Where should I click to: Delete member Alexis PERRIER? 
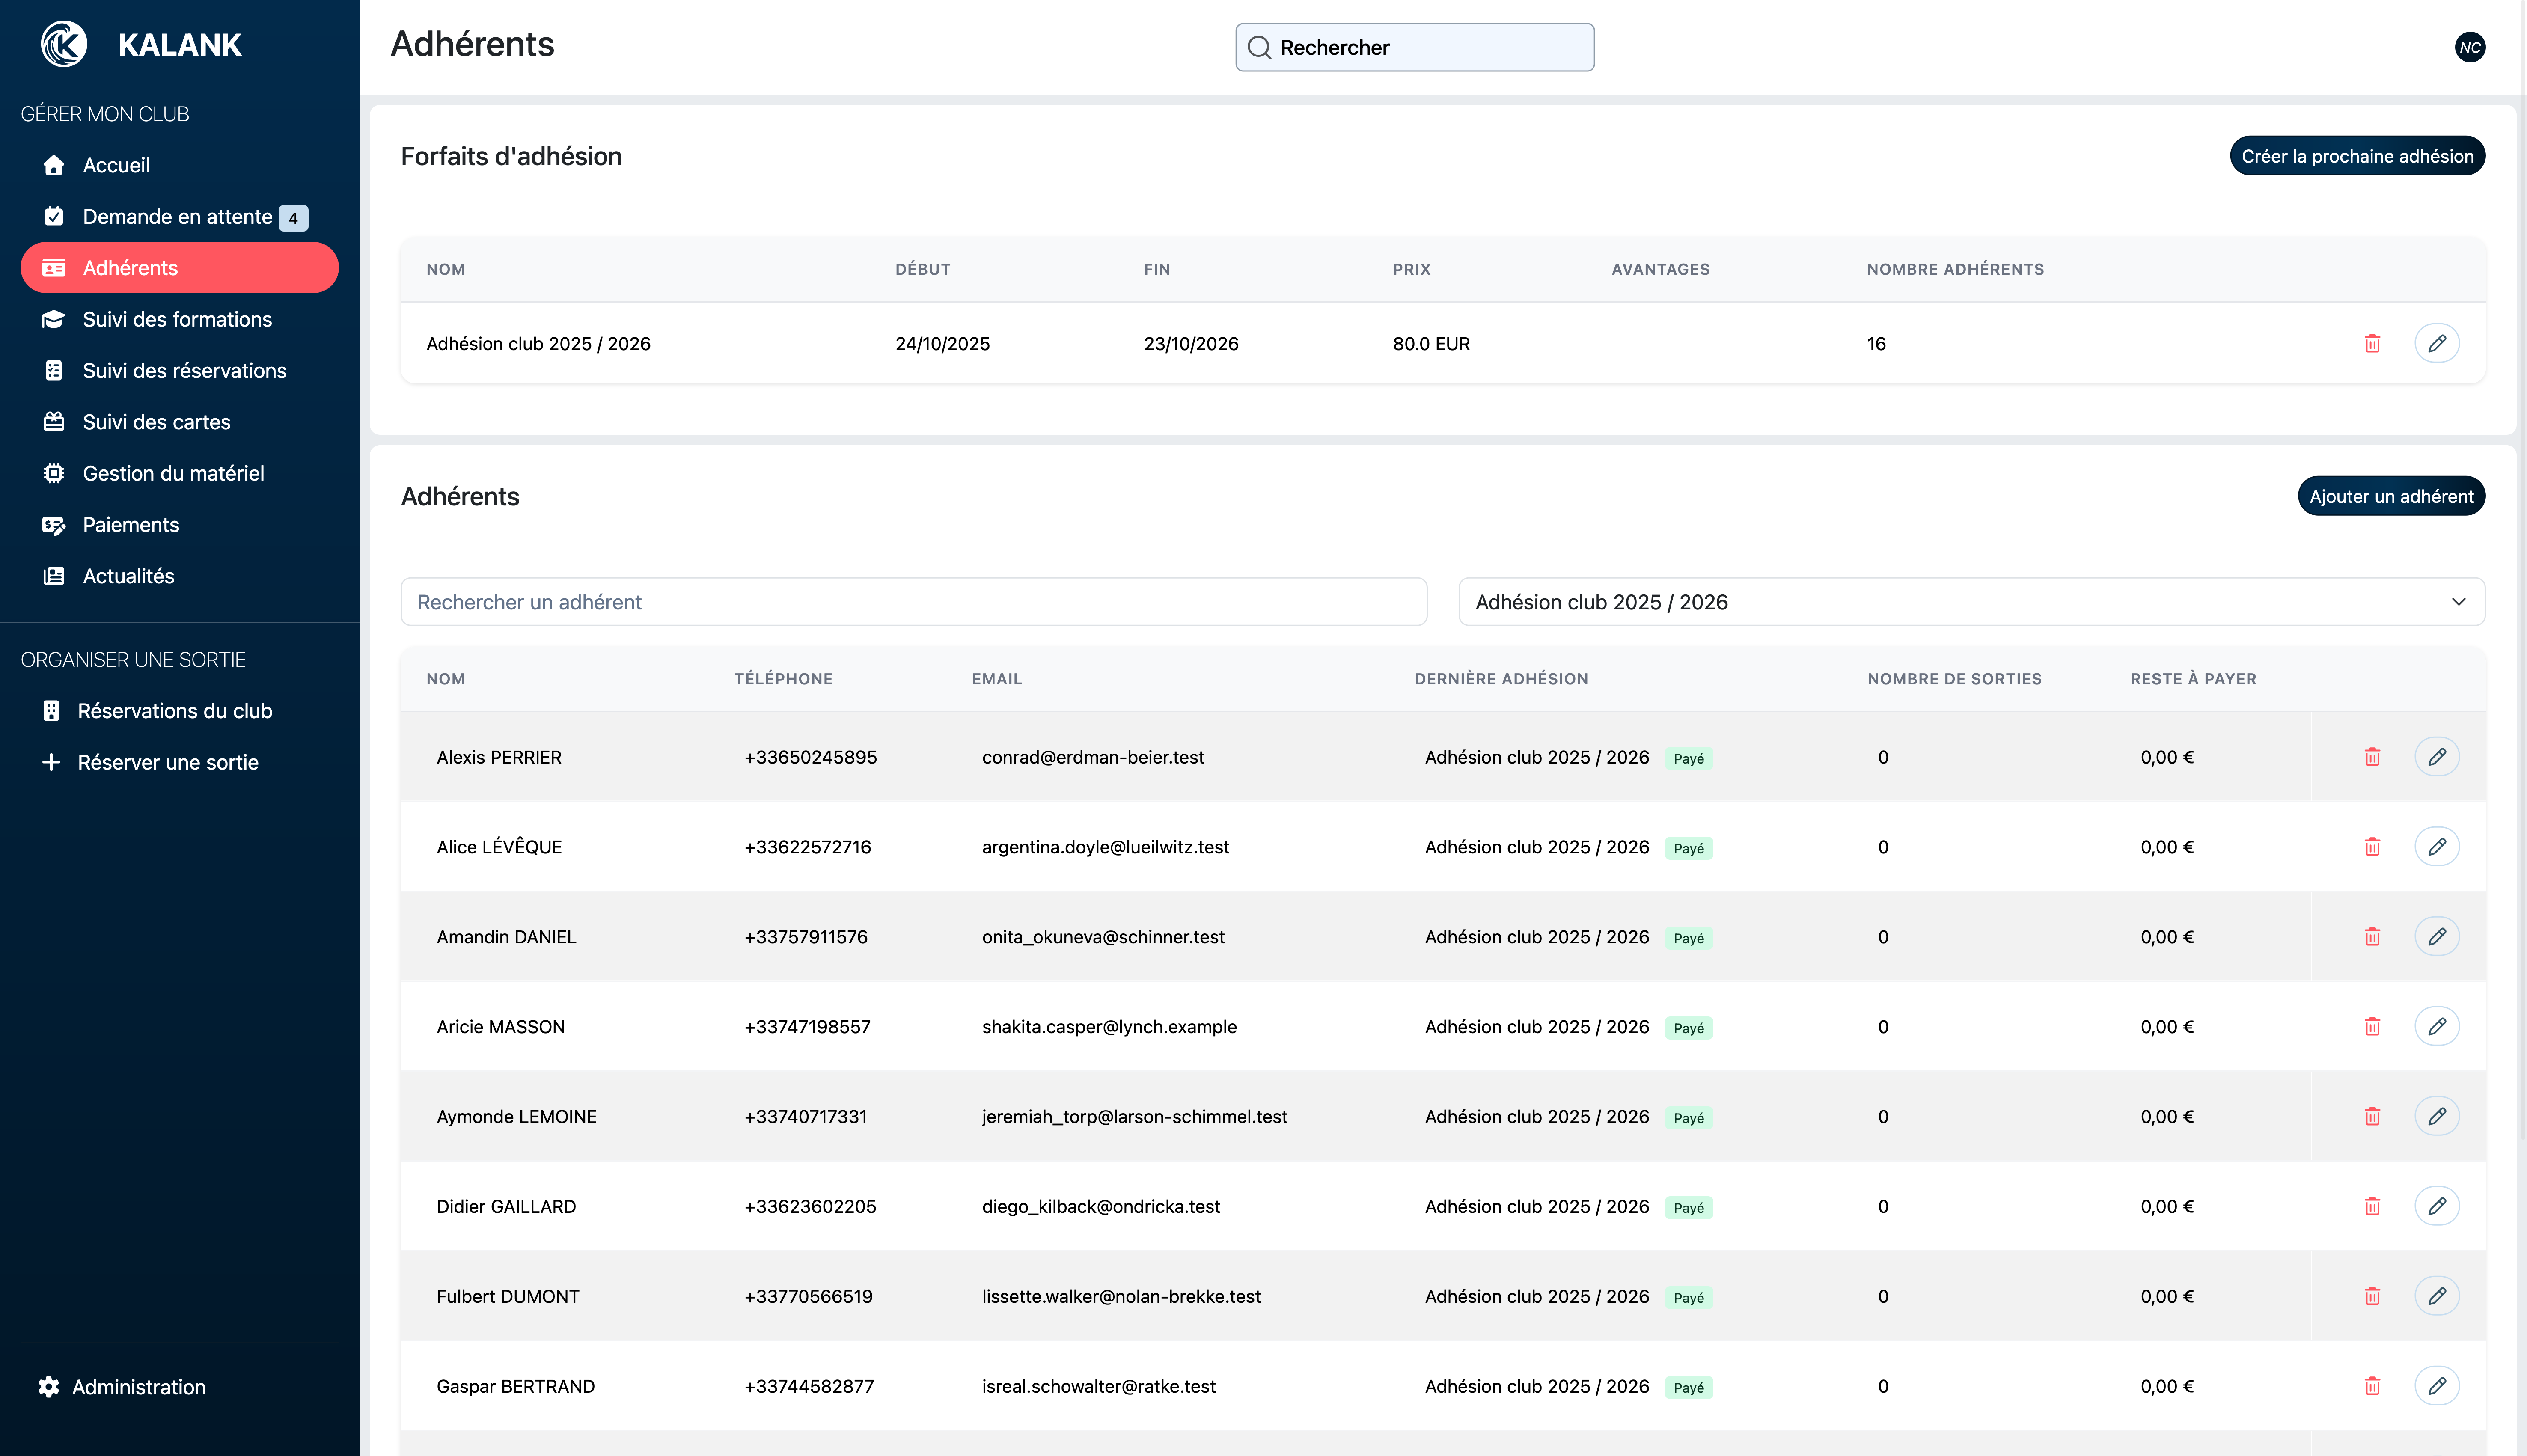click(2371, 757)
